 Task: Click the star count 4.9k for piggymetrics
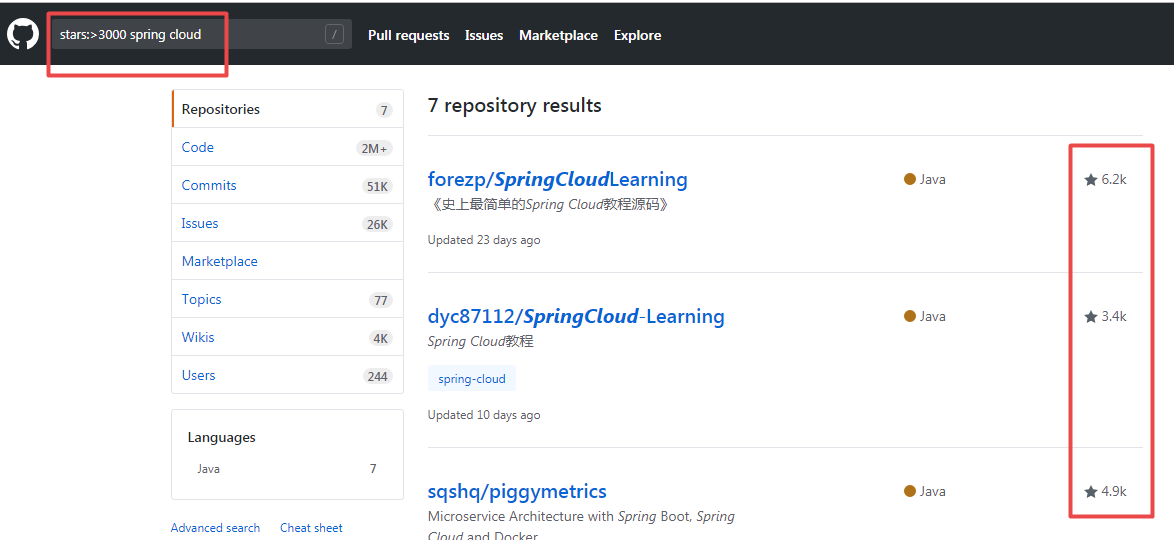tap(1105, 491)
